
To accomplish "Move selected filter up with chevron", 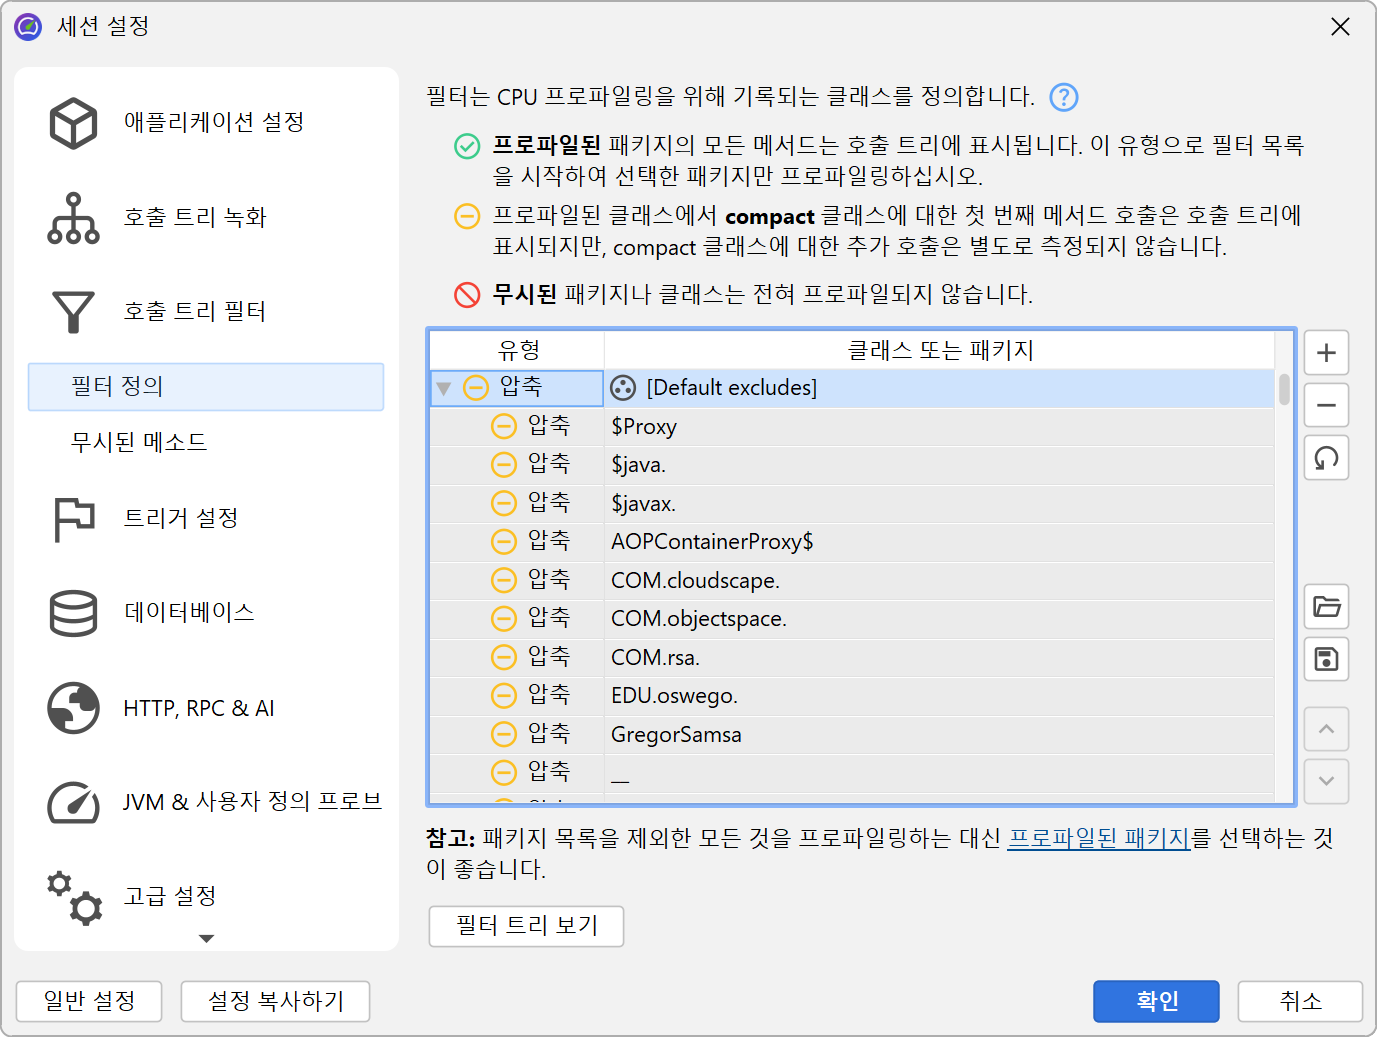I will pos(1326,729).
